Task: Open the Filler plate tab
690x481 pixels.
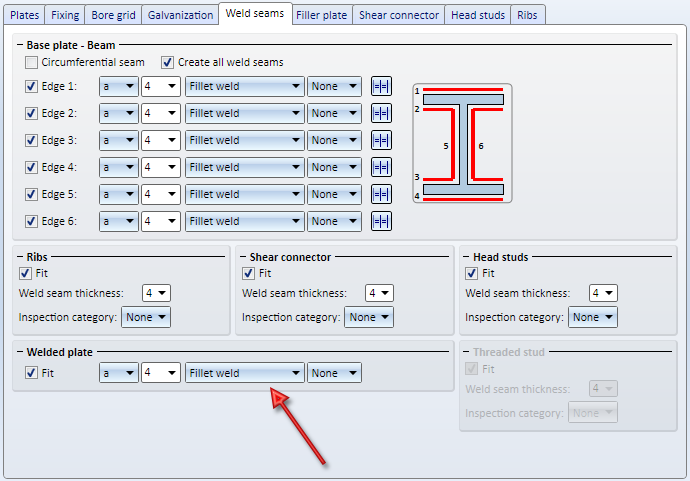Action: 321,15
